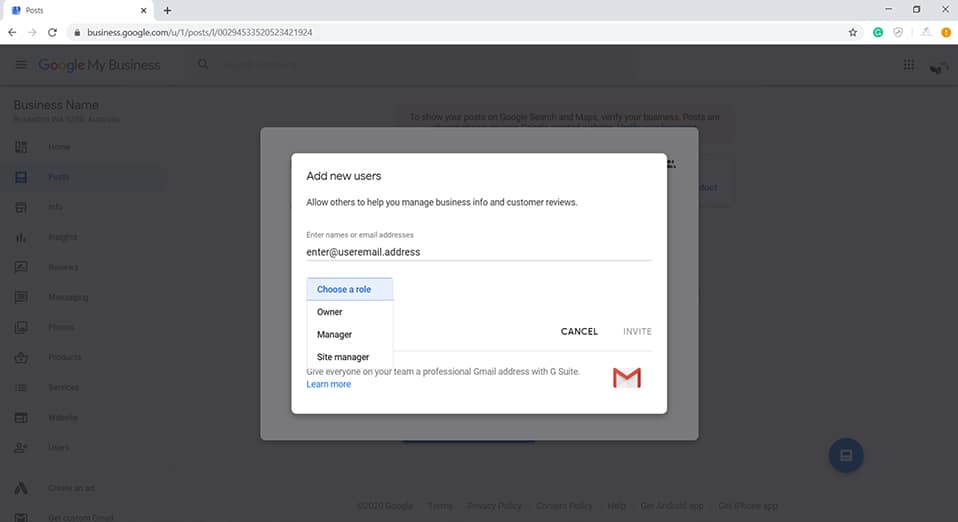Click the Products basket icon
Screen dimensions: 958x522
pyautogui.click(x=21, y=358)
